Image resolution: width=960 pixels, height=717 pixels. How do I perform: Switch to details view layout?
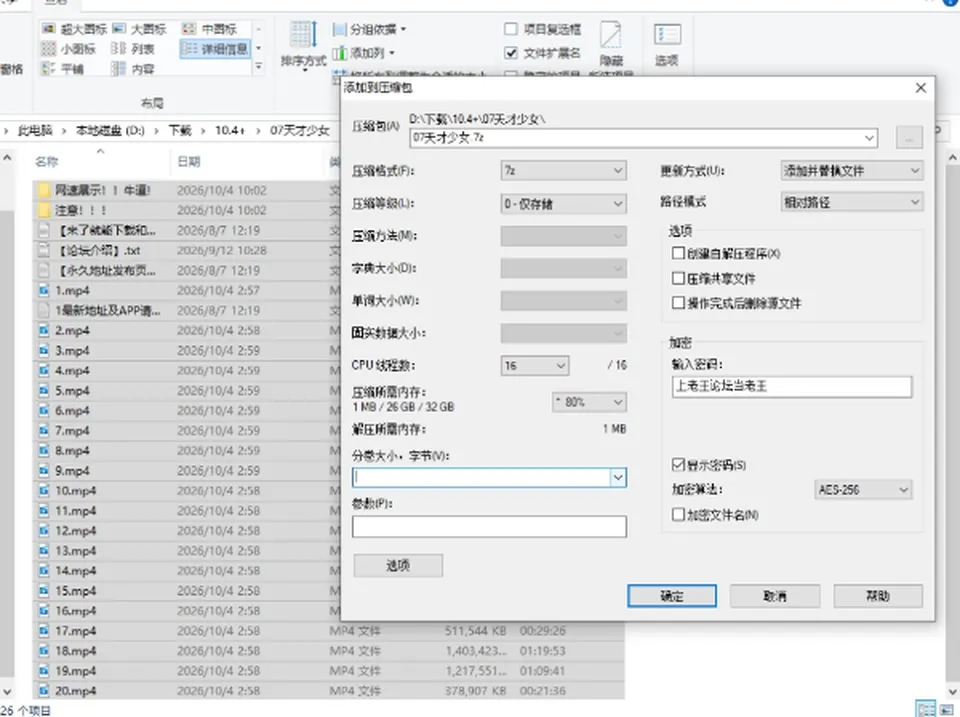[x=215, y=49]
